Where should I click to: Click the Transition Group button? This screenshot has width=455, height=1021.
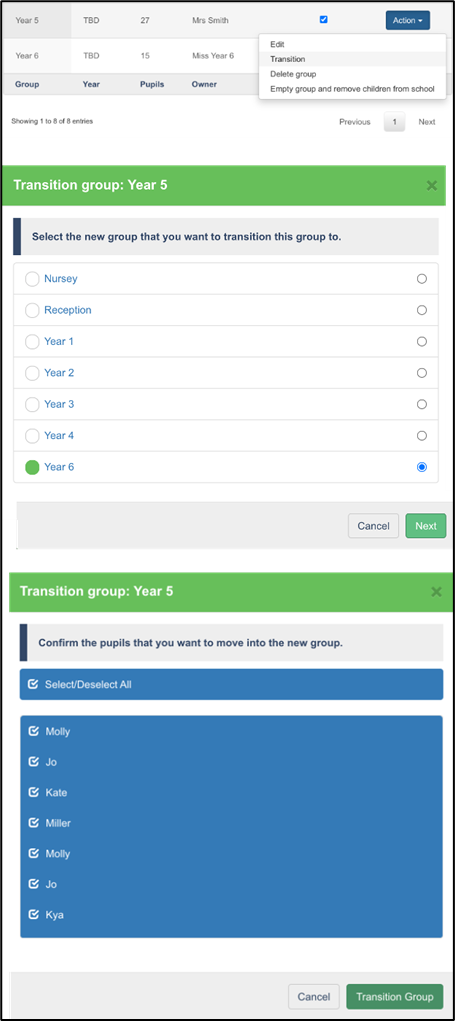(x=394, y=996)
